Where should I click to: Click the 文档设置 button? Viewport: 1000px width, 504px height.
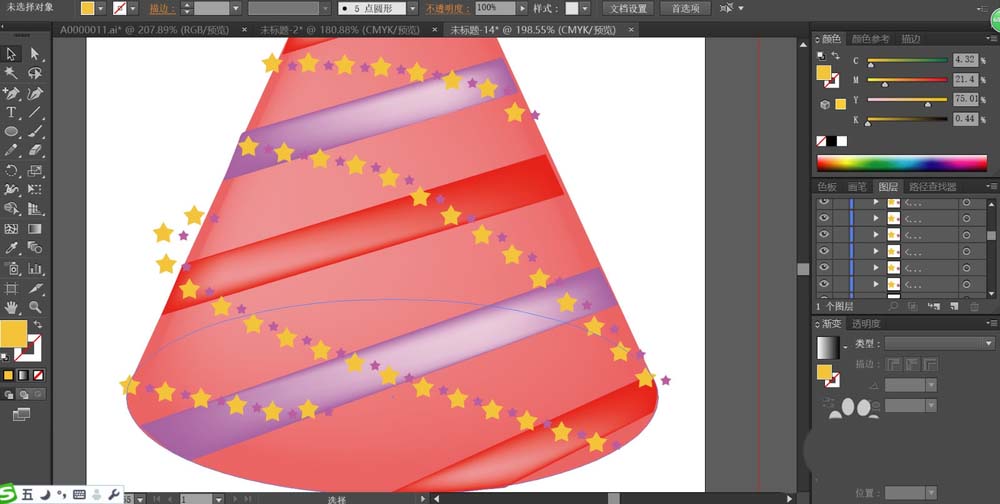[628, 8]
